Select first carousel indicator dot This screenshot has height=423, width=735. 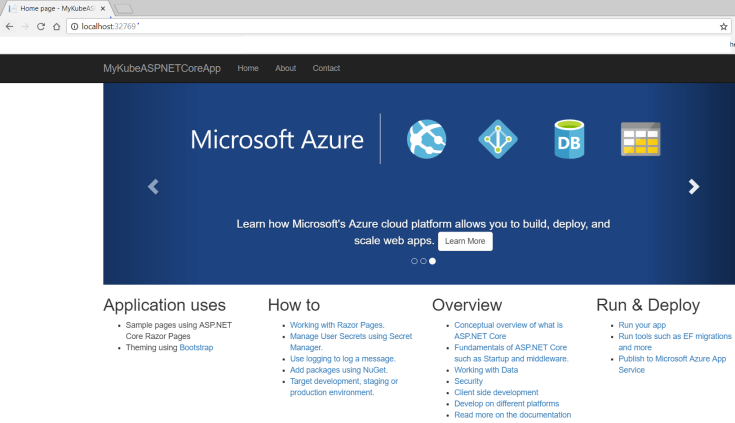414,261
